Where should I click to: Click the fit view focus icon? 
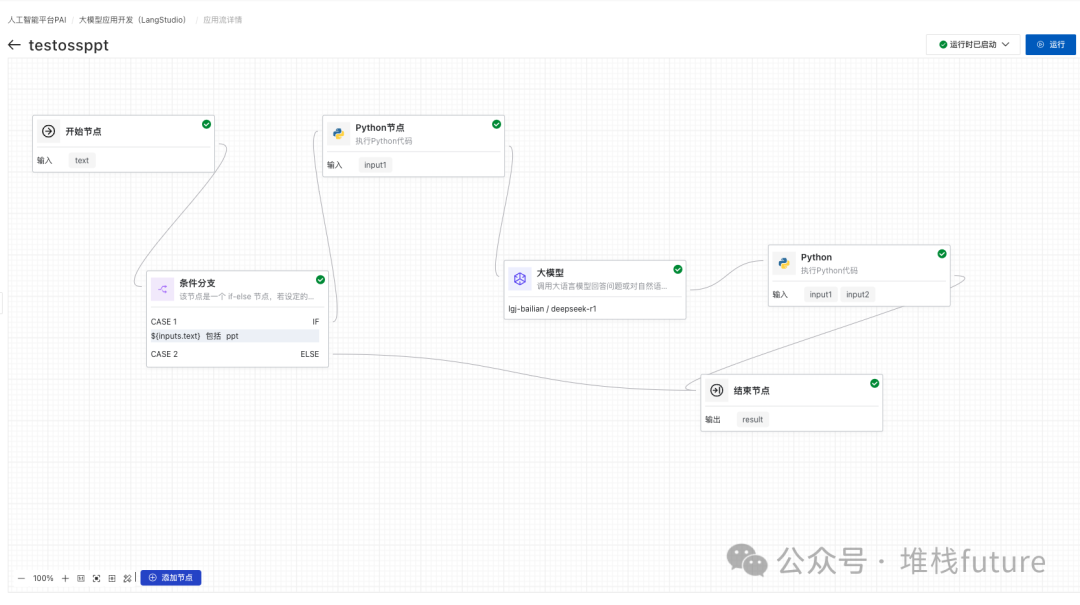click(96, 578)
